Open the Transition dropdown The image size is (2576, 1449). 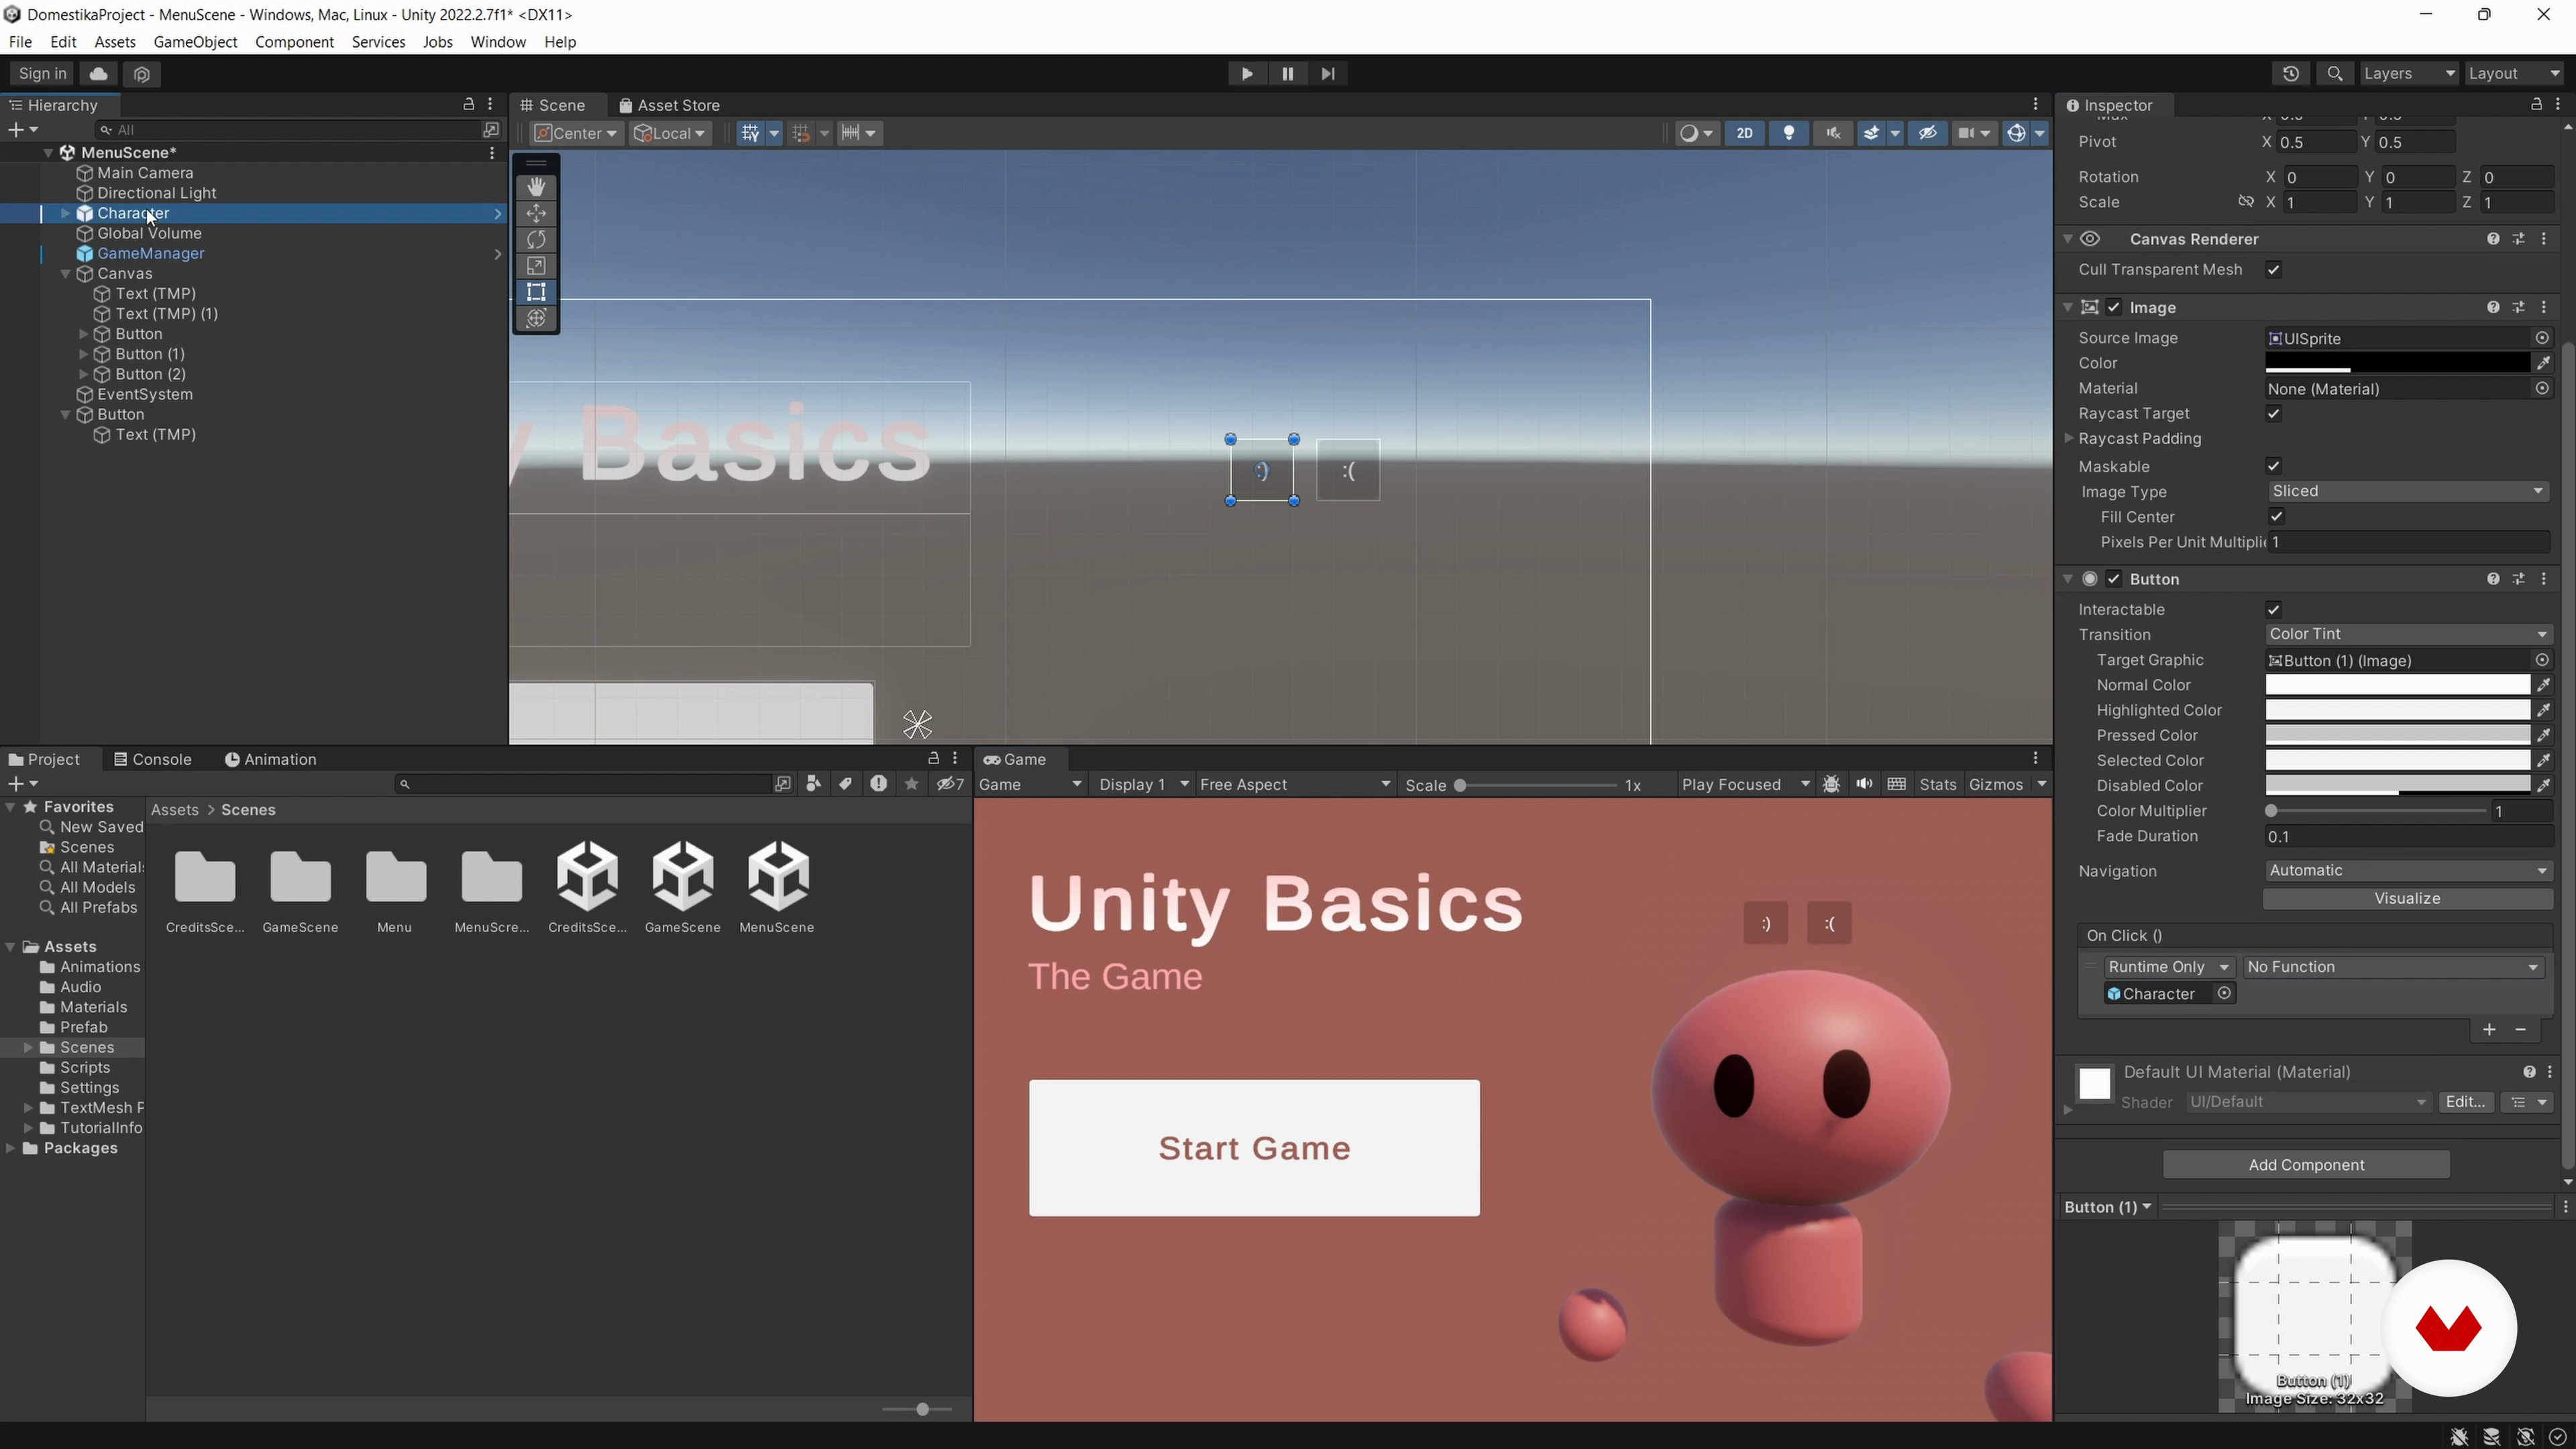[x=2408, y=634]
